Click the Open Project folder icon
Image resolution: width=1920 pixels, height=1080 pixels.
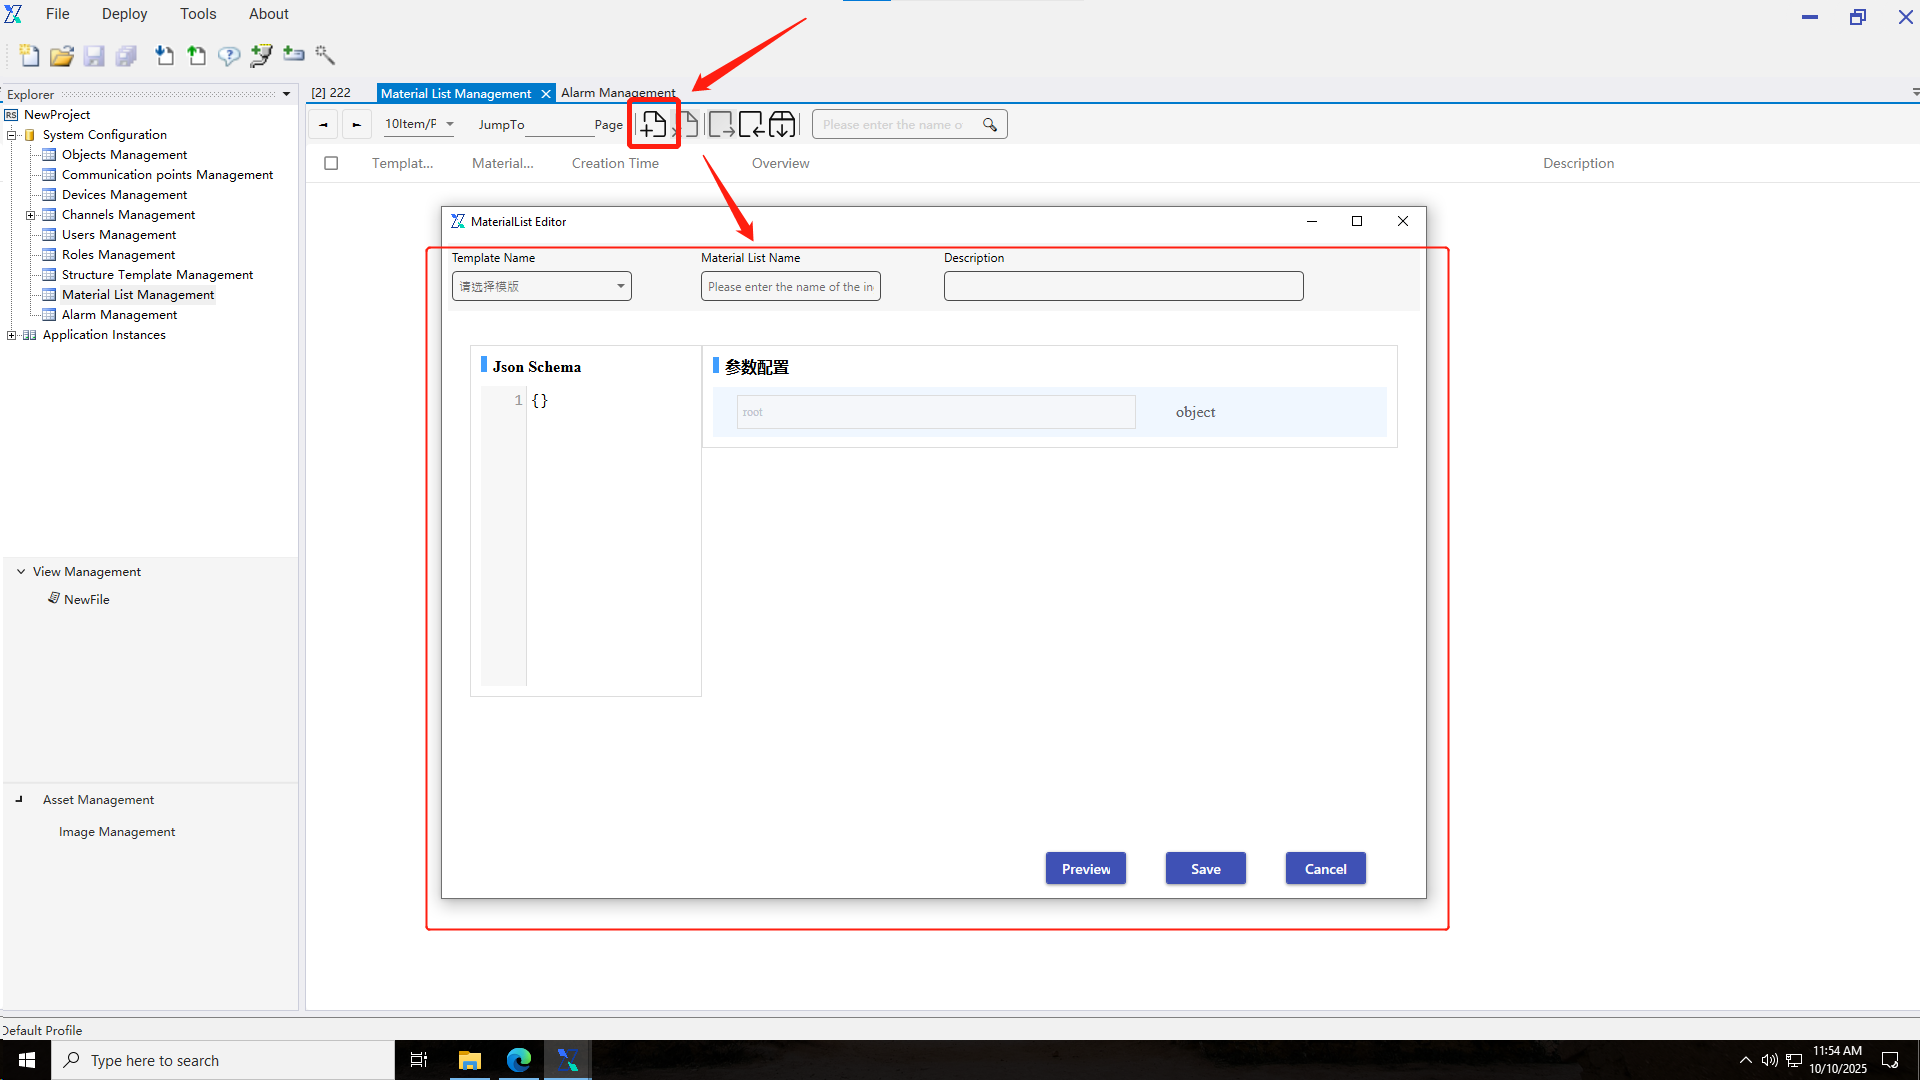coord(62,56)
